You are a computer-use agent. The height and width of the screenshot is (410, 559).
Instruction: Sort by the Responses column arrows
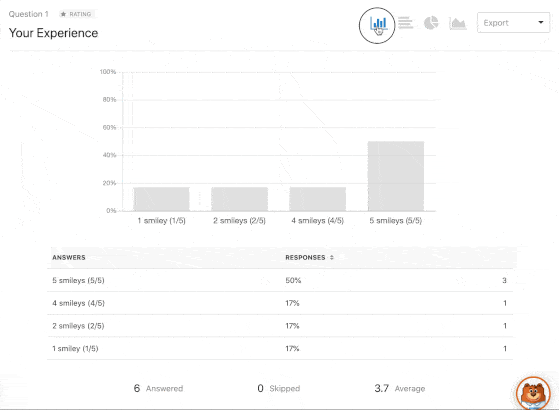pos(332,257)
